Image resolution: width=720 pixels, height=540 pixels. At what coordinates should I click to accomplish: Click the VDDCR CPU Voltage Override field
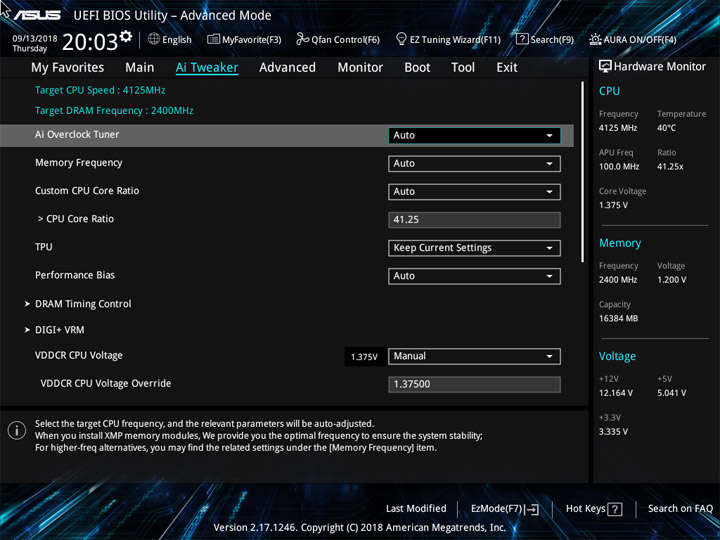point(474,384)
